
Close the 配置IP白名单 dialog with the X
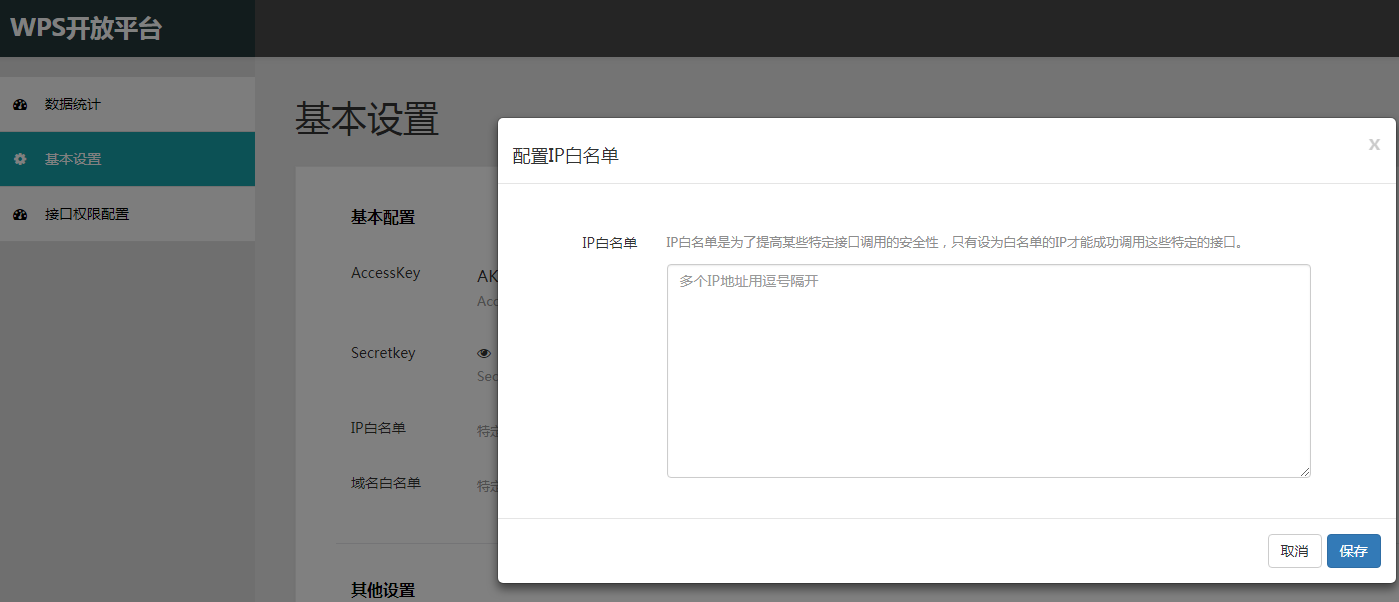coord(1374,144)
